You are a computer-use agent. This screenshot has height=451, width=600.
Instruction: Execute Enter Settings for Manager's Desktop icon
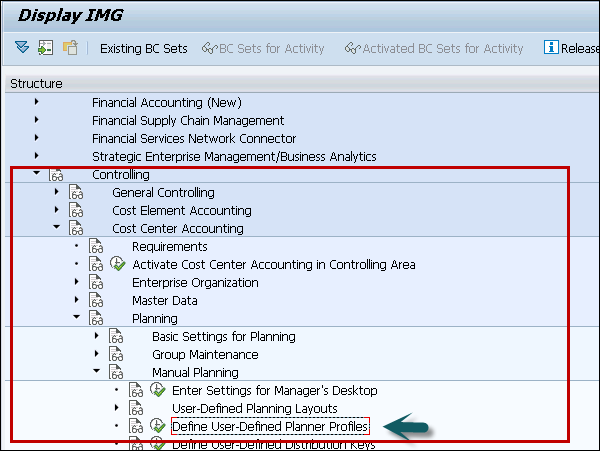click(x=157, y=391)
